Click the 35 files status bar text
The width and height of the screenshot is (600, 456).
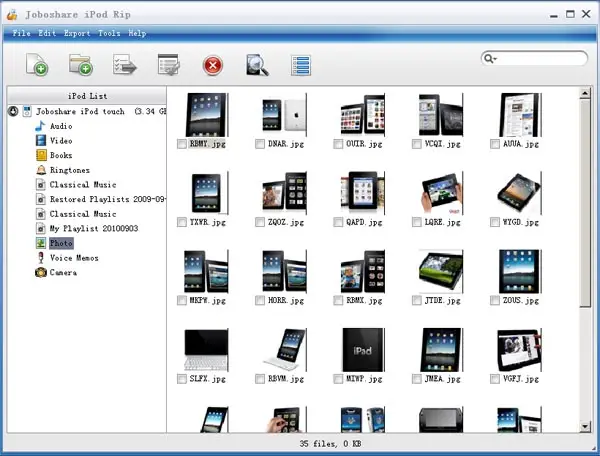[x=330, y=444]
